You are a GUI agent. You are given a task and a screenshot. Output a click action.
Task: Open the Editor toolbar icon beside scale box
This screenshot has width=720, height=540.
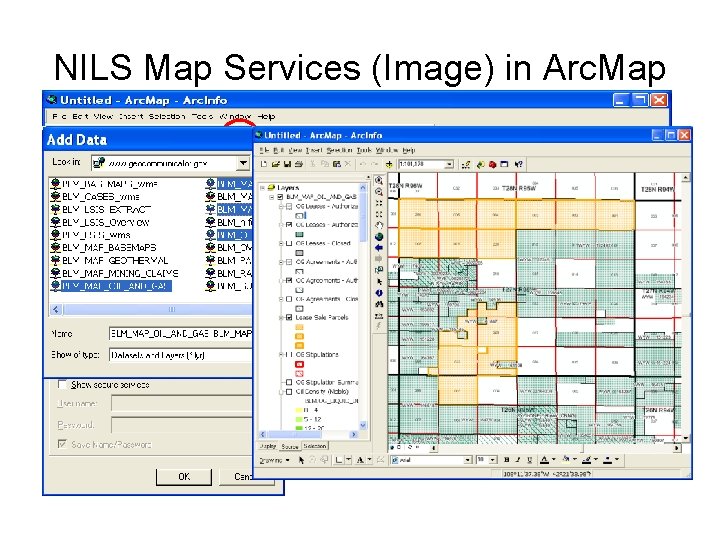tap(466, 164)
